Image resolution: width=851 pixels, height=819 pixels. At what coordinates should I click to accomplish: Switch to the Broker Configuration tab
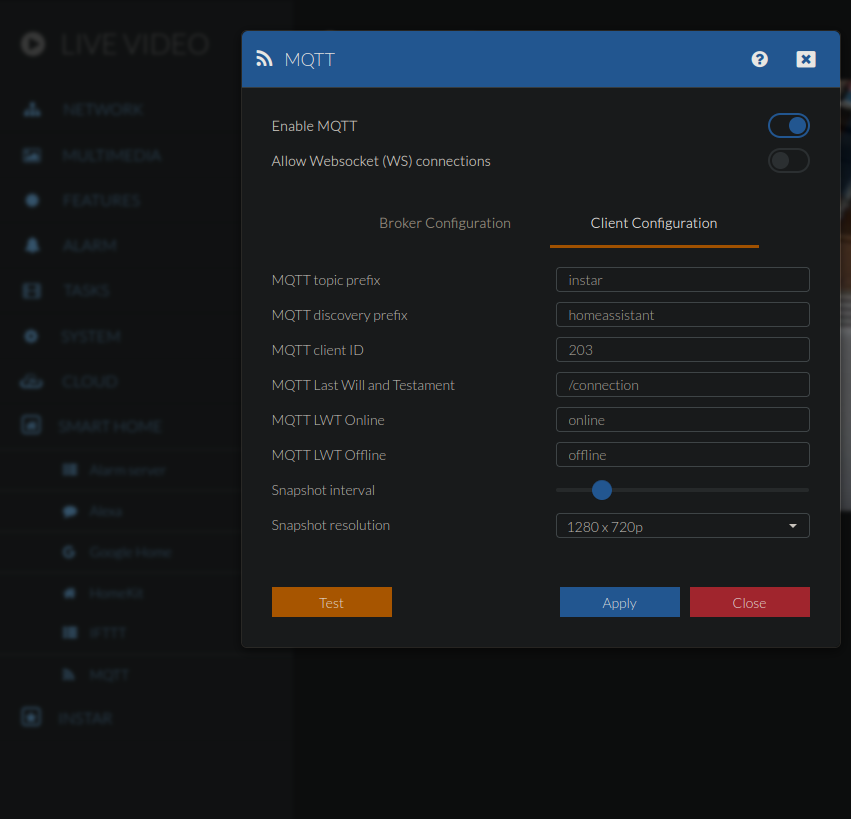pos(445,223)
